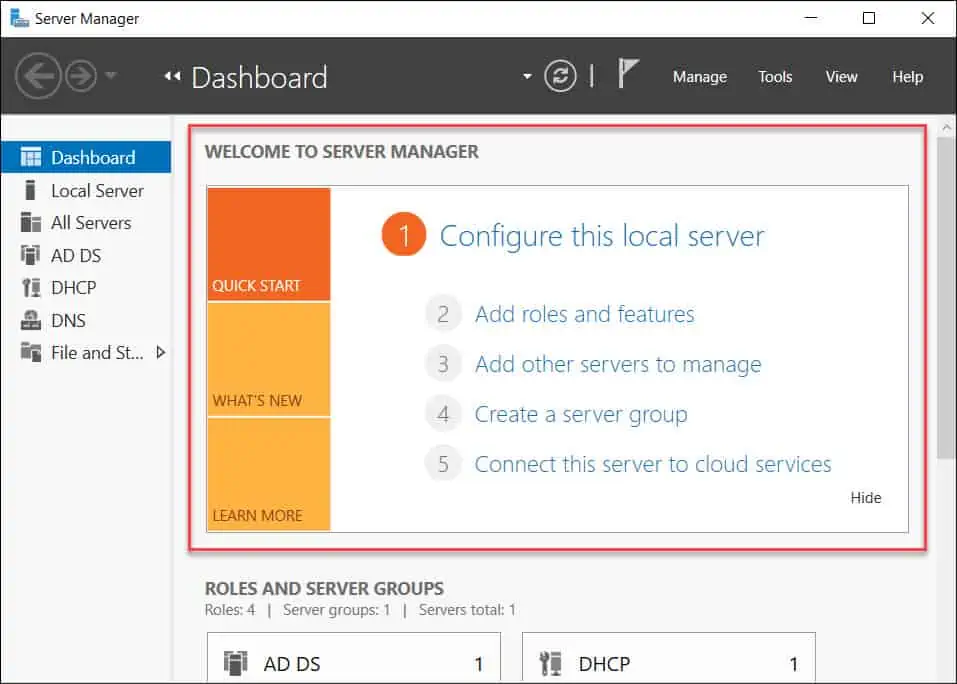Click the 'WELCOME TO SERVER MANAGER' heading

pyautogui.click(x=342, y=152)
